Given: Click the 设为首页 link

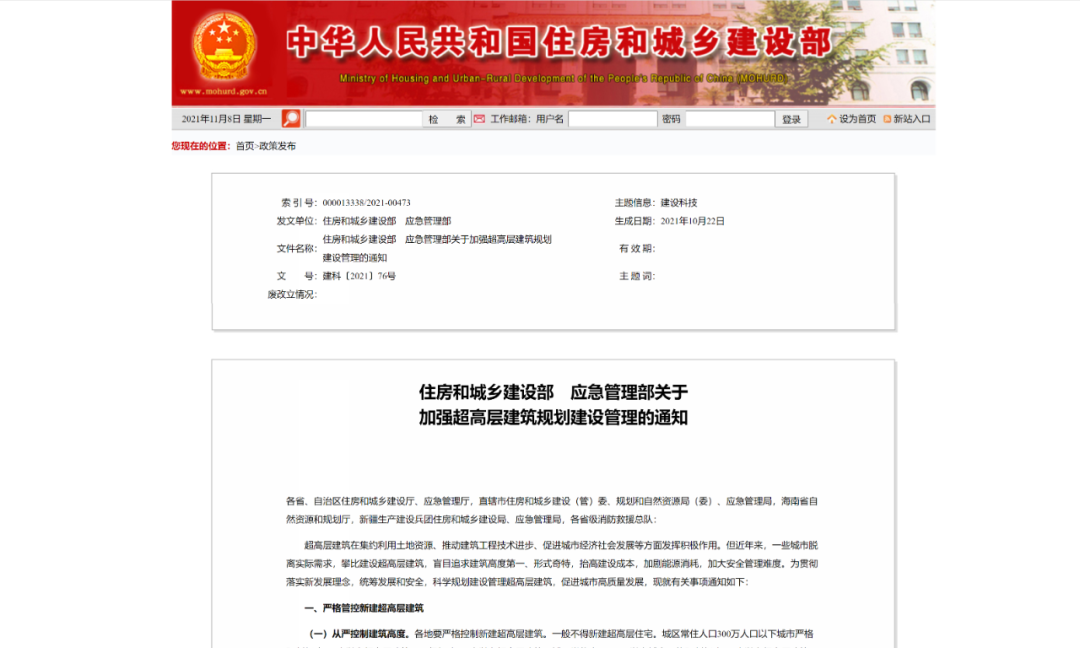Looking at the screenshot, I should (x=858, y=119).
